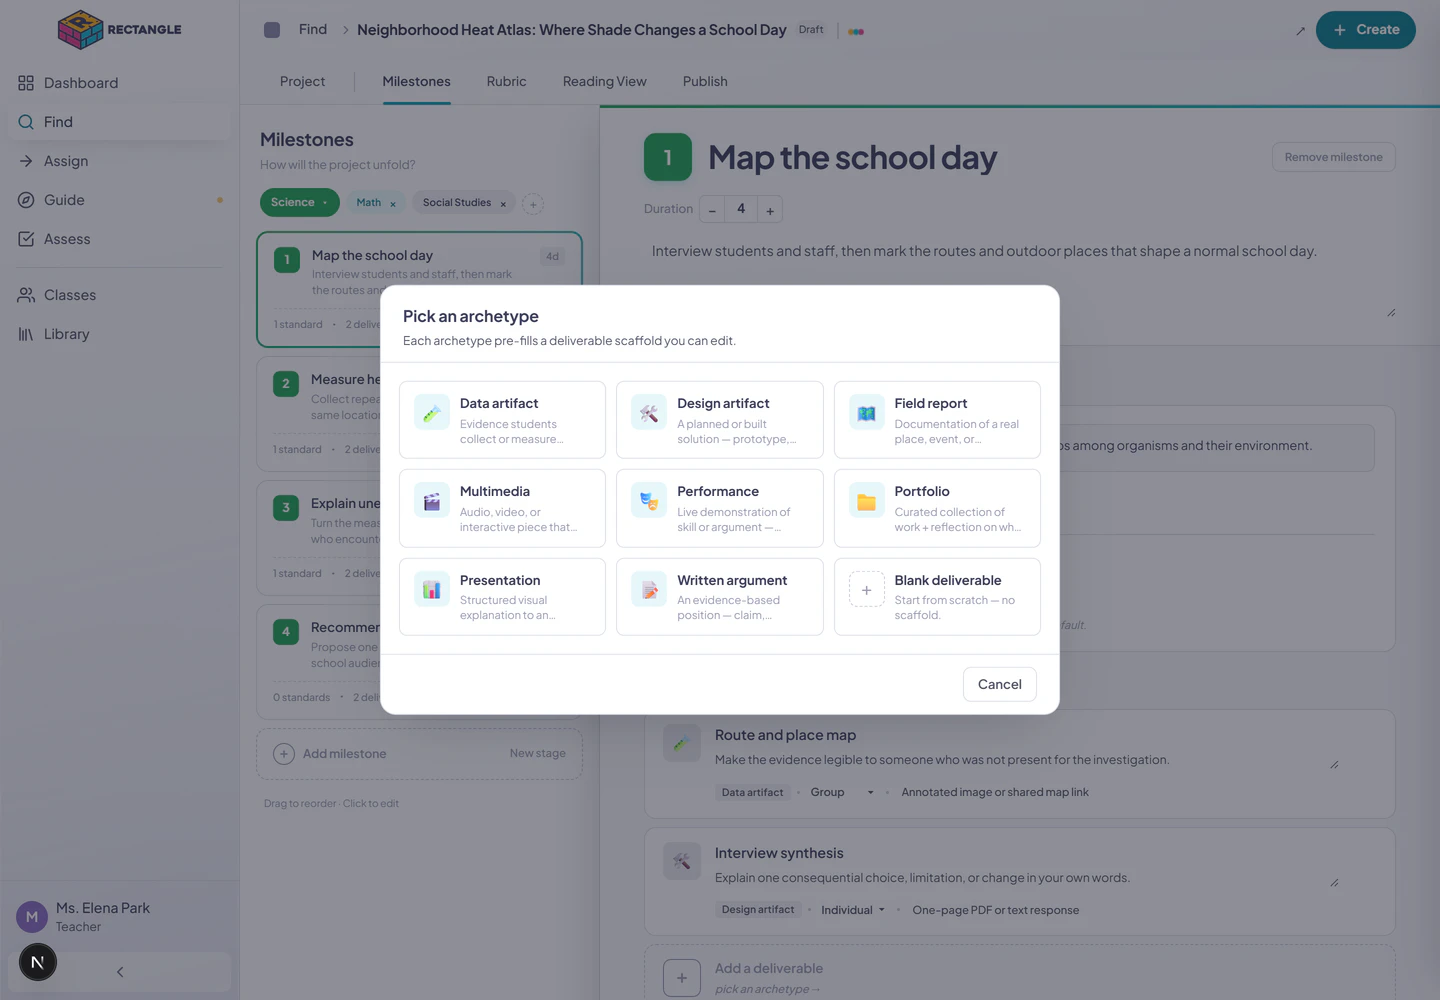Image resolution: width=1440 pixels, height=1000 pixels.
Task: Pick the Performance masks icon
Action: click(x=649, y=501)
